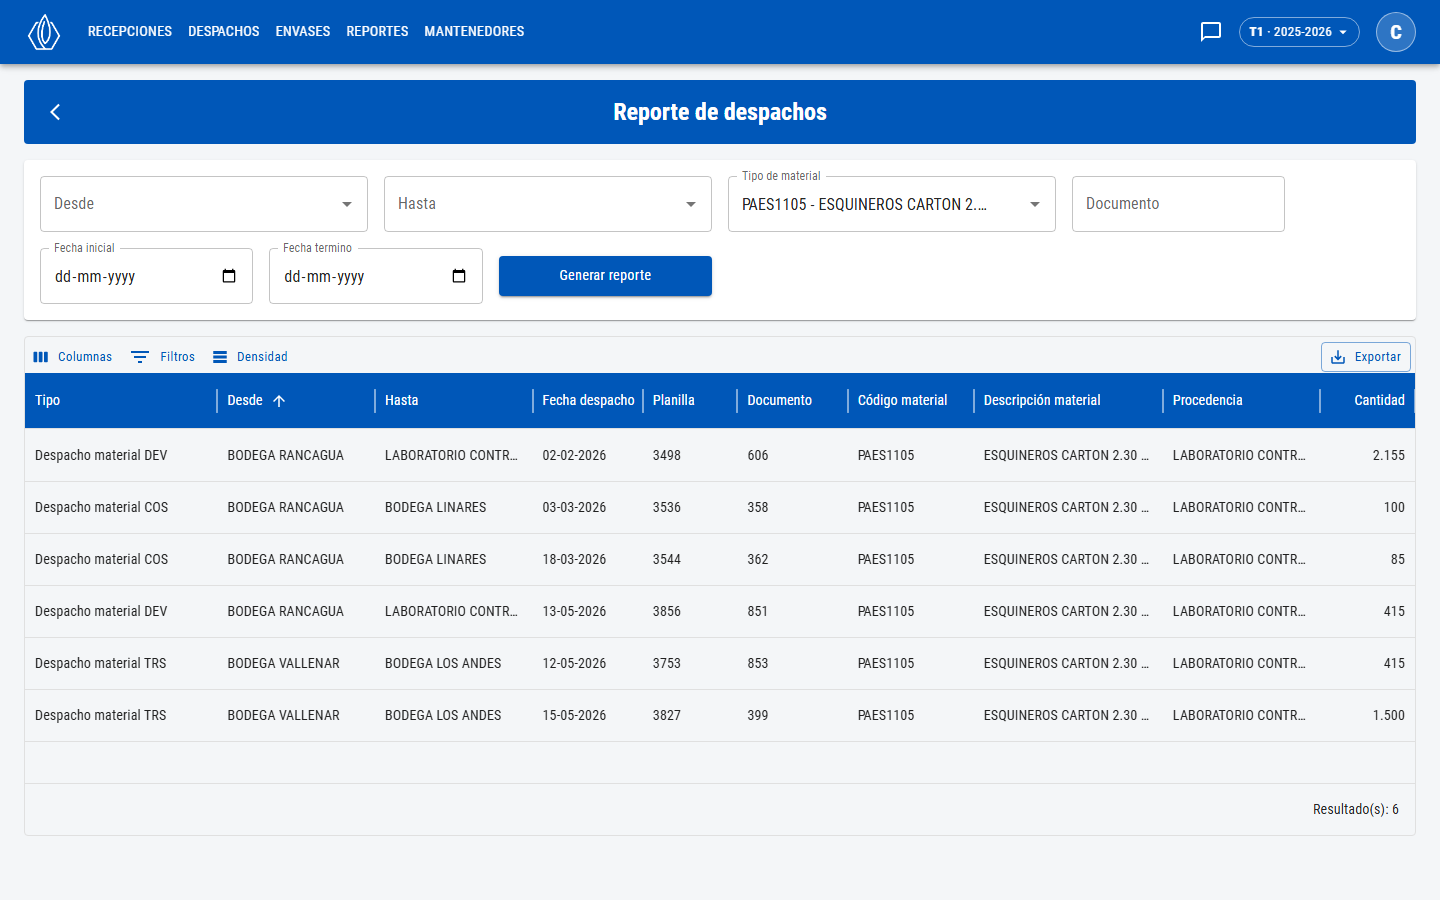Screen dimensions: 1440x900
Task: Click the company logo icon
Action: pos(44,32)
